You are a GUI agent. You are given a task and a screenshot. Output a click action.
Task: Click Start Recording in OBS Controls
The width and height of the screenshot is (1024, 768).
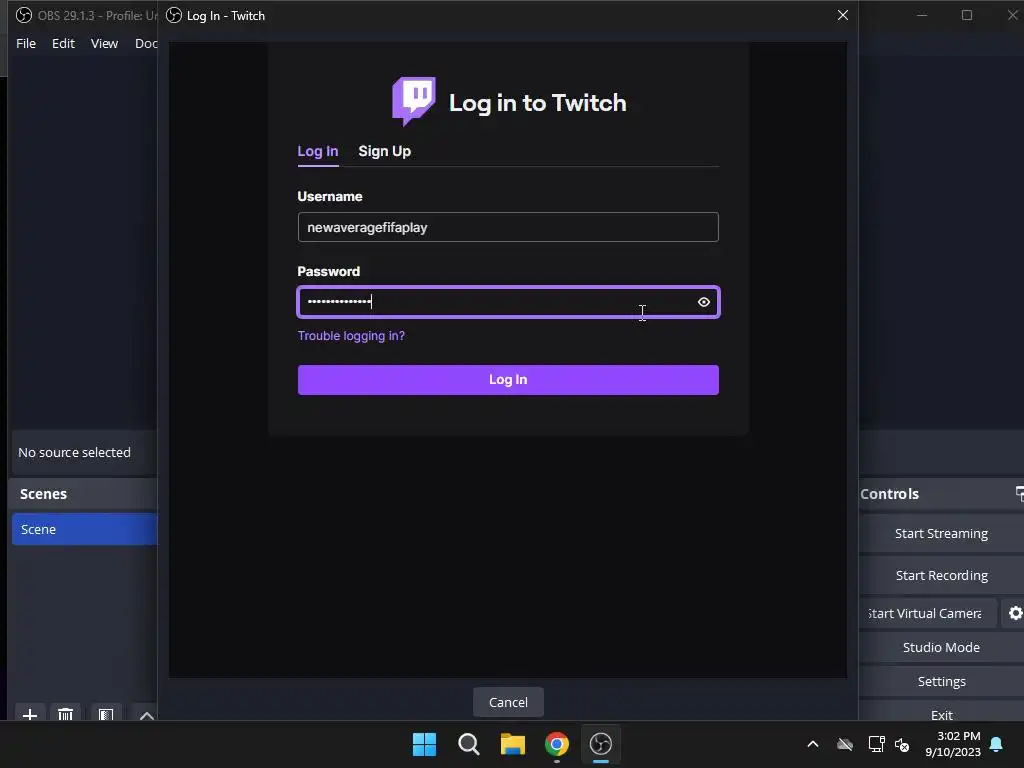pyautogui.click(x=941, y=575)
